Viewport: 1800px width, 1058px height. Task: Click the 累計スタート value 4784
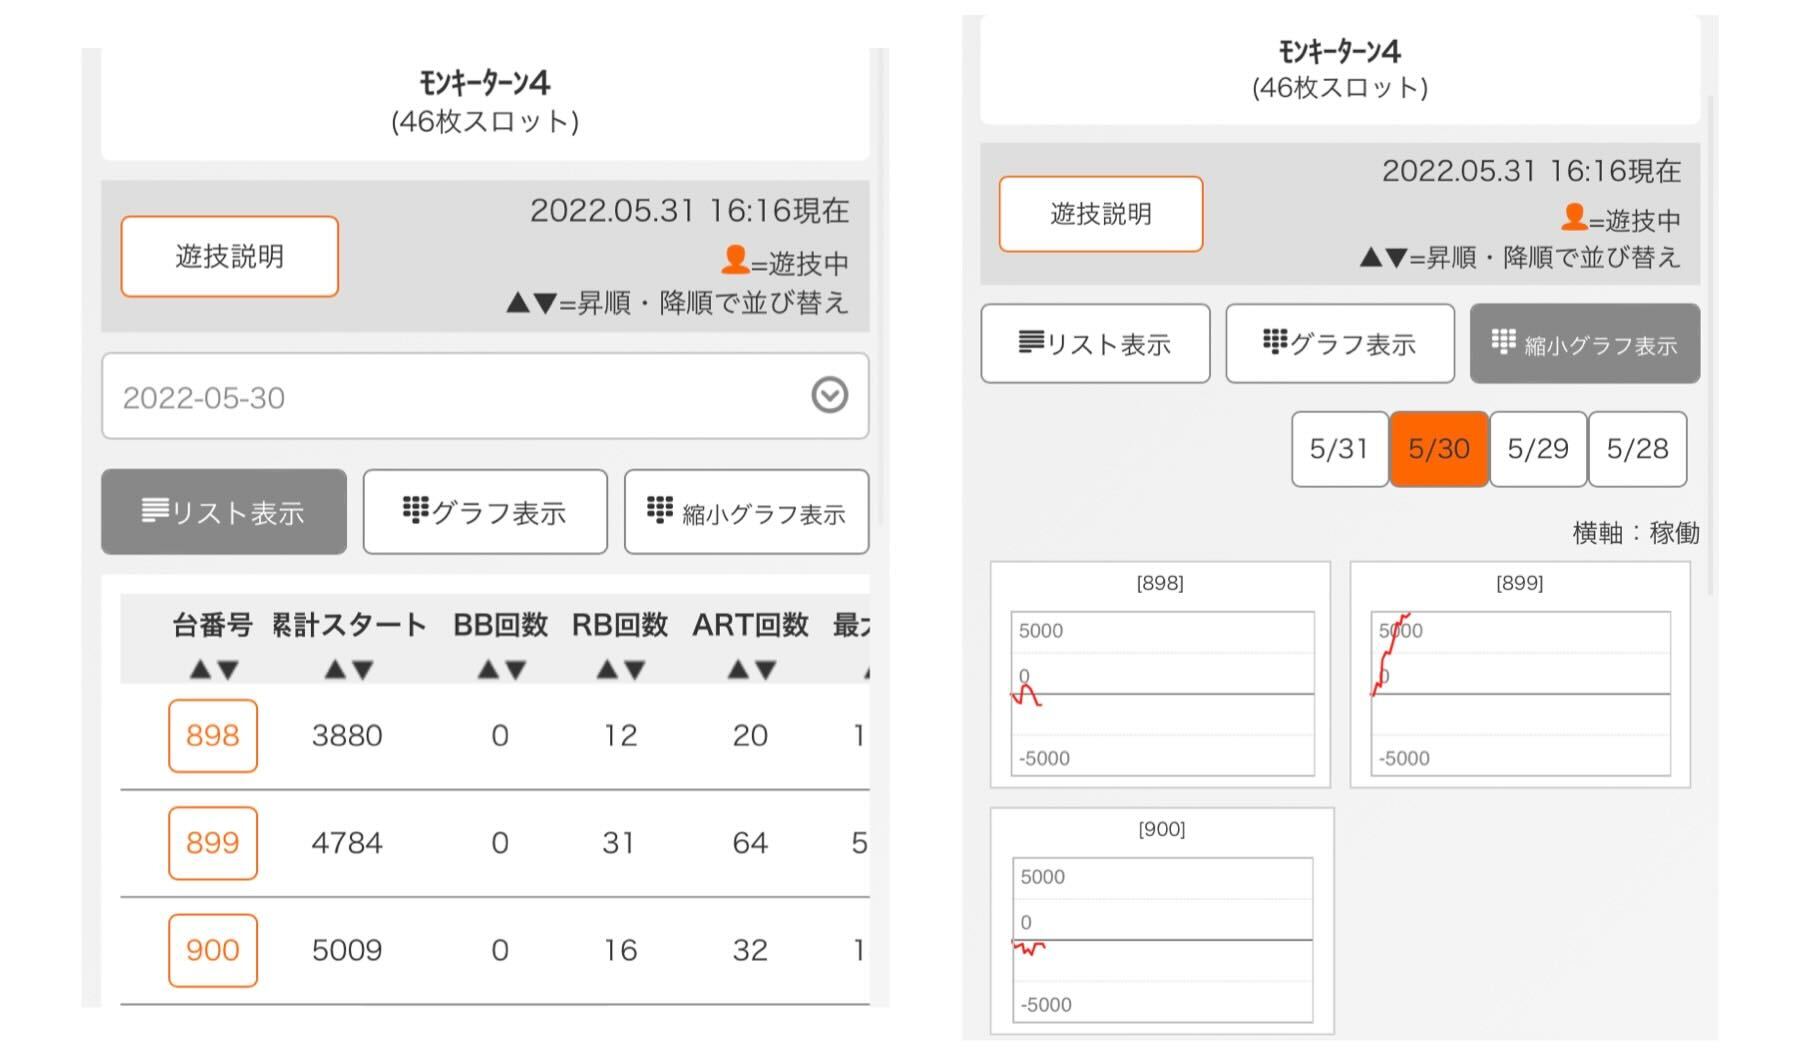coord(347,843)
